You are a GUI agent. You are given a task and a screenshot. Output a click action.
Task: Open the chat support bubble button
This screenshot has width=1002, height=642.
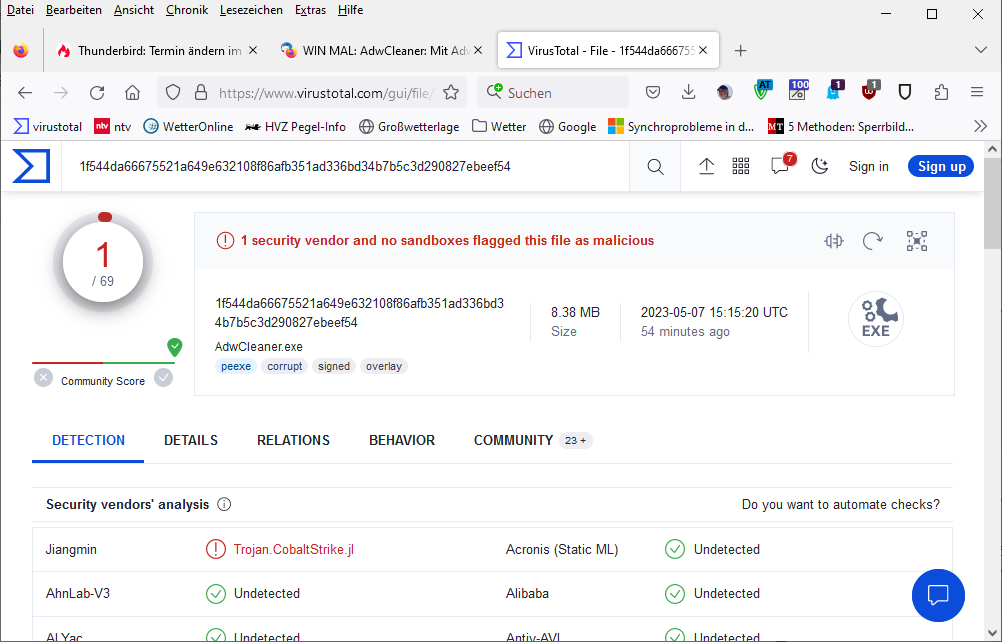(938, 595)
